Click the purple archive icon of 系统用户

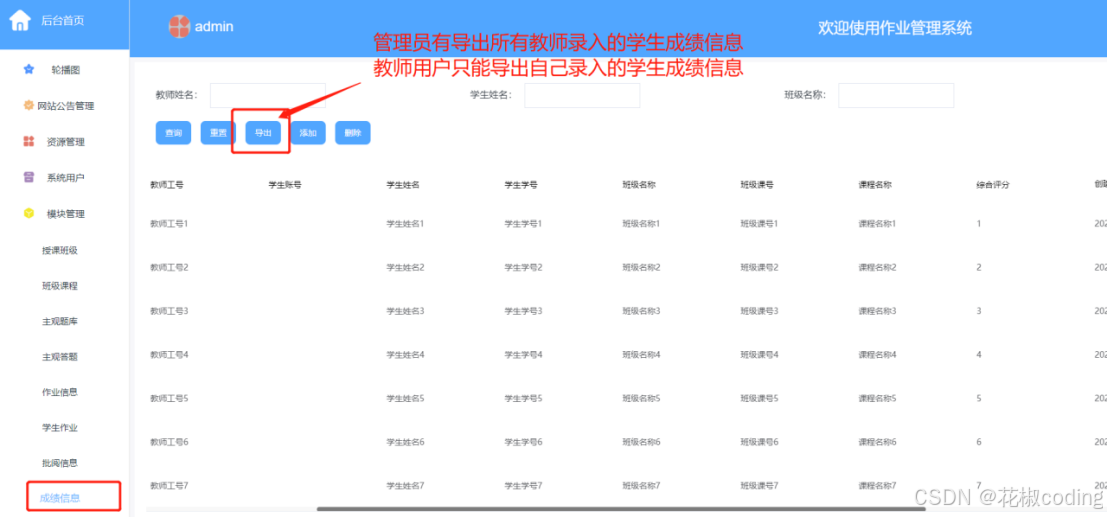coord(29,177)
